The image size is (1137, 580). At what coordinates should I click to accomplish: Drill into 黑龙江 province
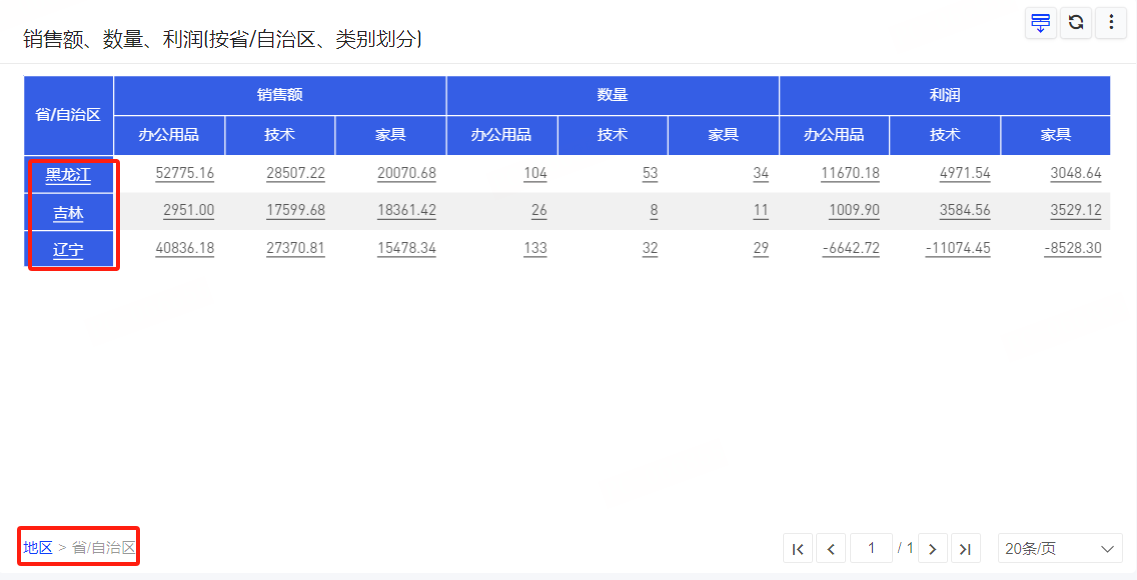tap(68, 175)
